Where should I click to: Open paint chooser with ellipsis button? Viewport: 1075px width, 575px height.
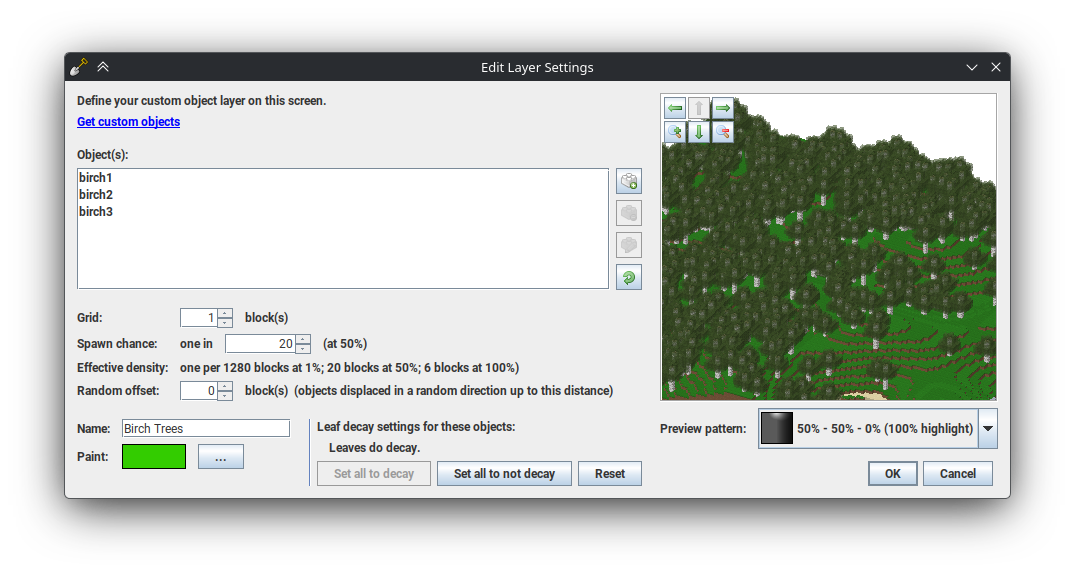click(221, 457)
